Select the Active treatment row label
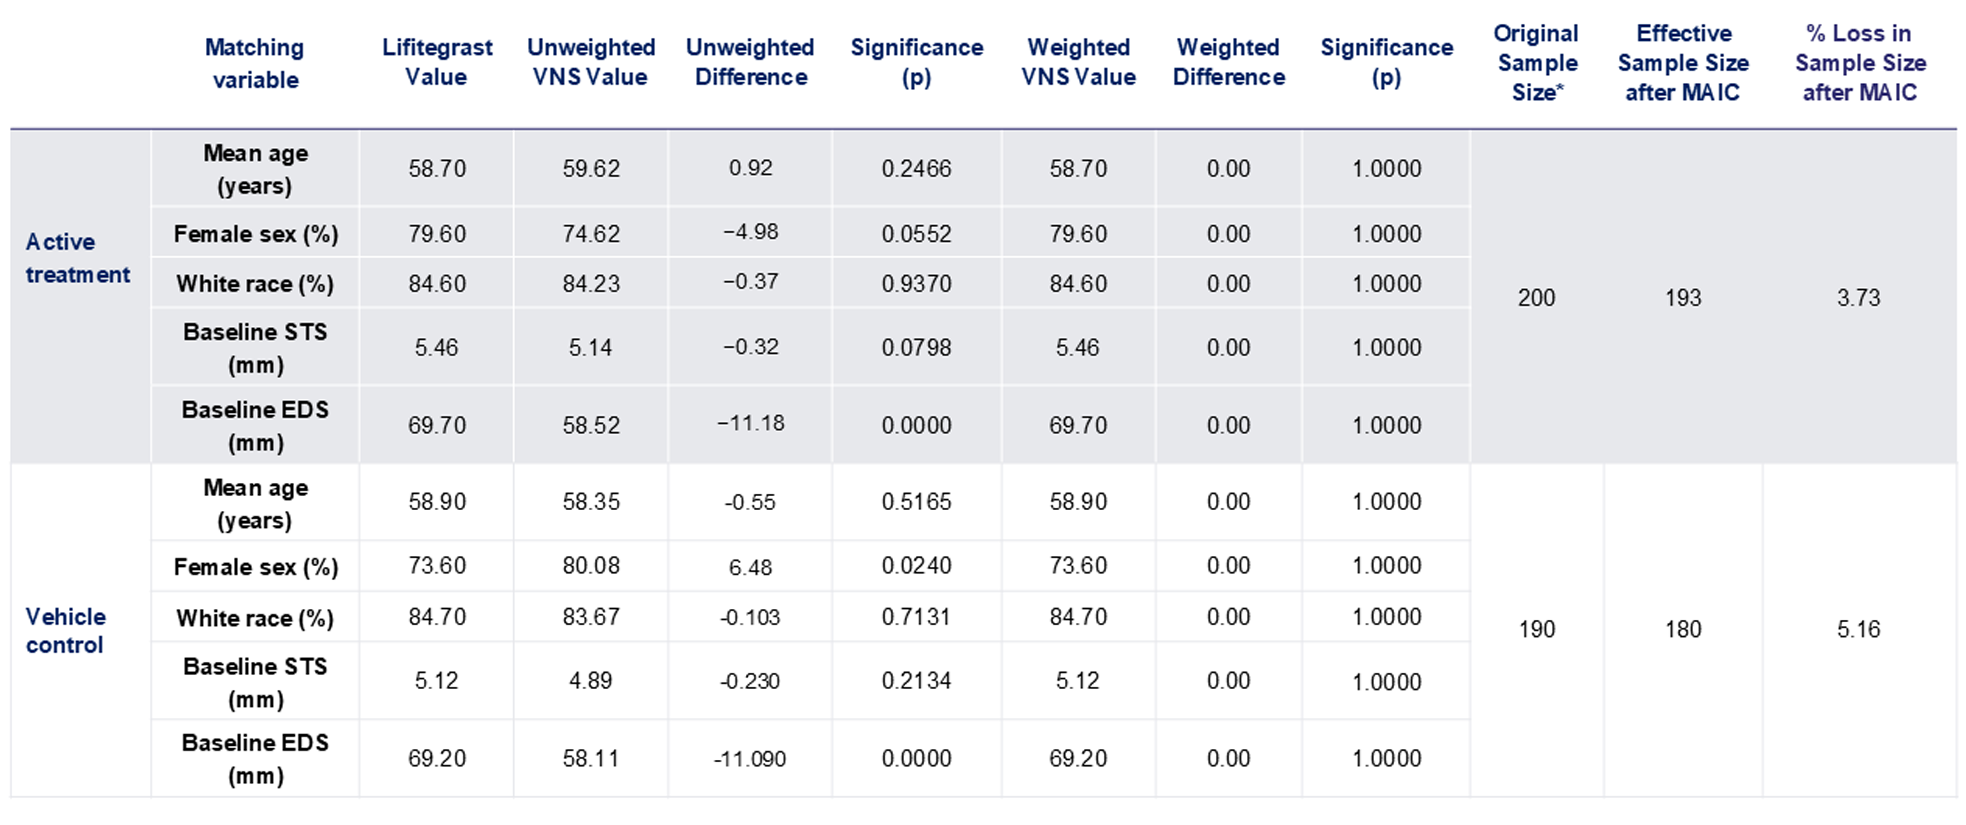The width and height of the screenshot is (1966, 825). pos(78,258)
